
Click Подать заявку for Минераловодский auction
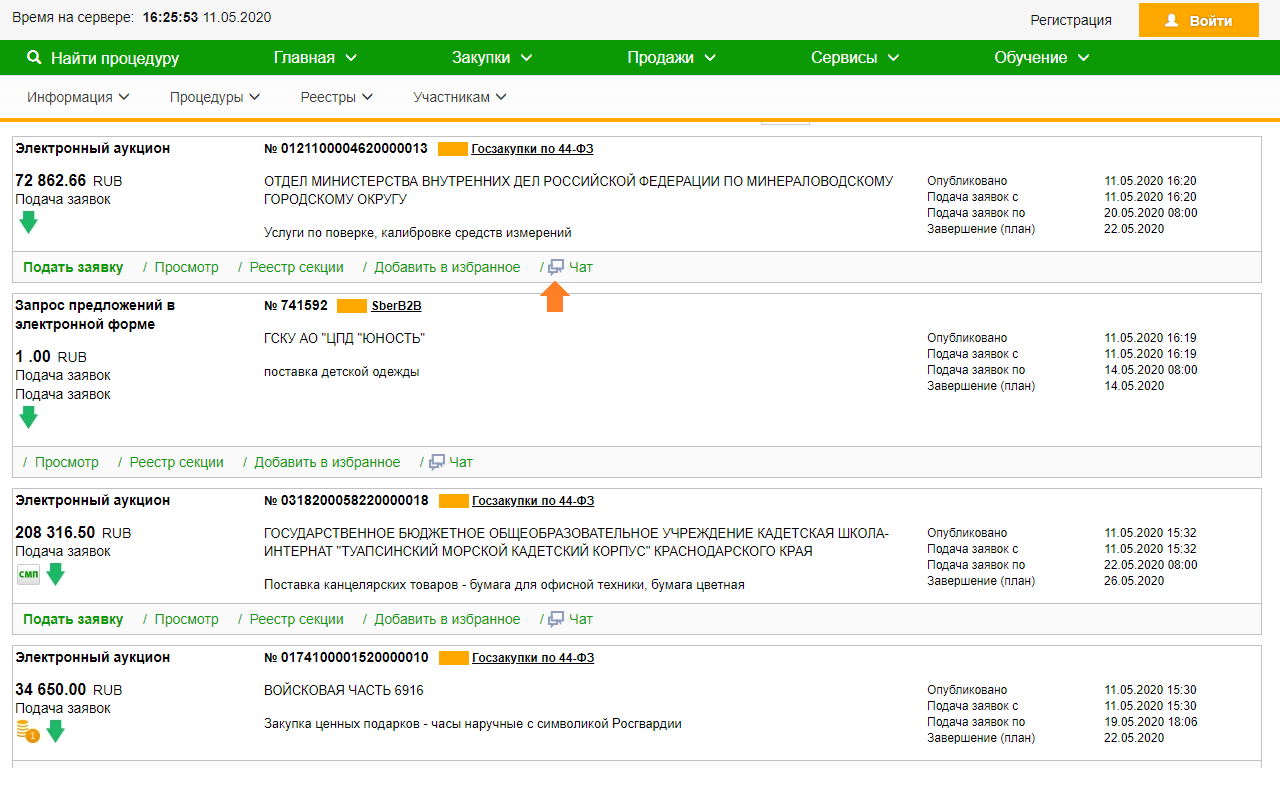pyautogui.click(x=73, y=267)
